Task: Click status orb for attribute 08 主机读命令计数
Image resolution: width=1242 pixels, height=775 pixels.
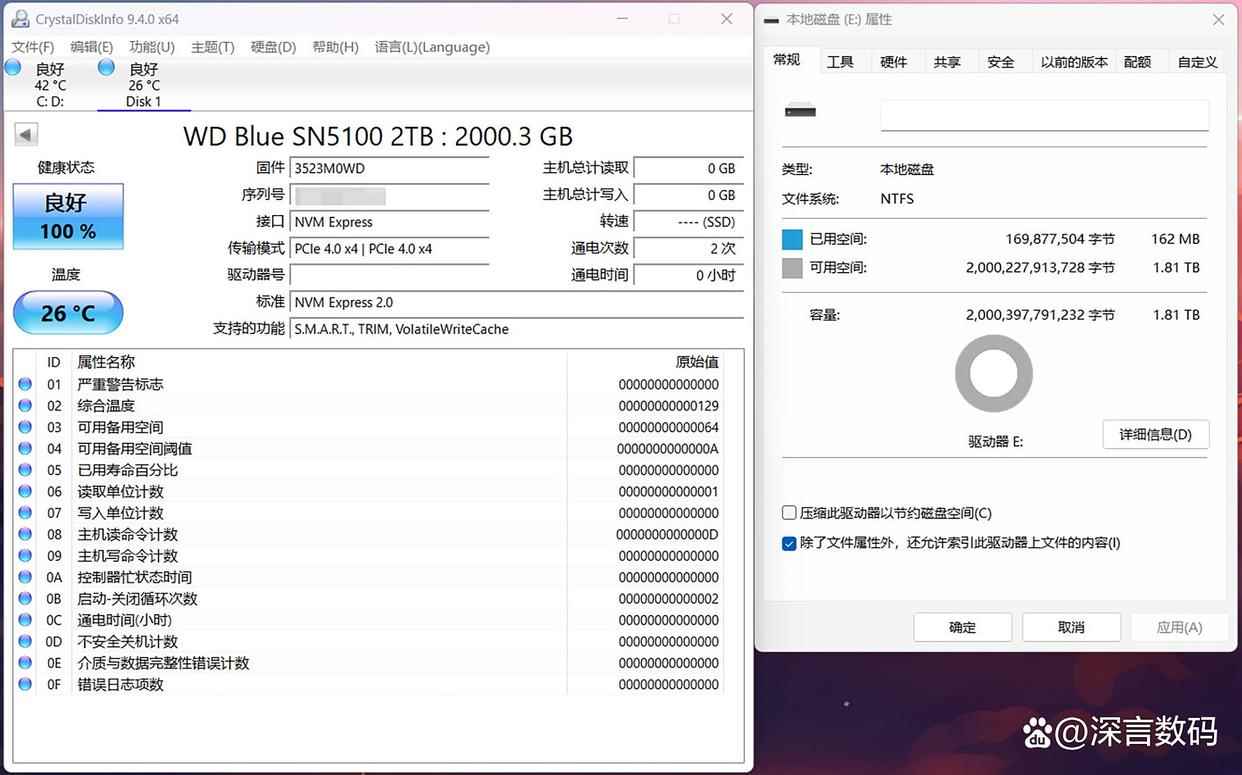Action: (x=25, y=534)
